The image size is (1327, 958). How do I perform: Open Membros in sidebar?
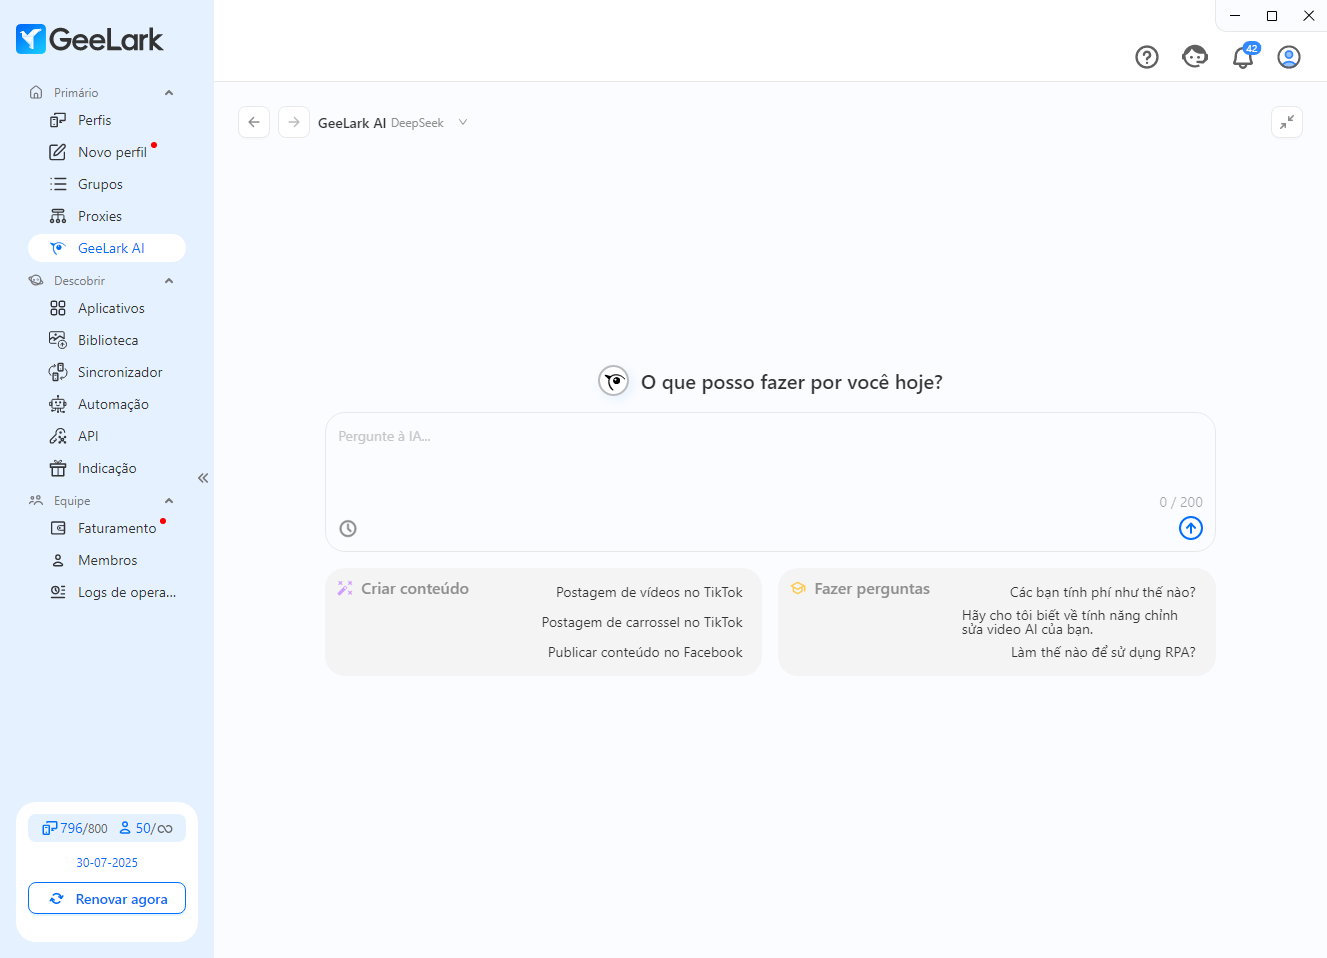coord(107,560)
